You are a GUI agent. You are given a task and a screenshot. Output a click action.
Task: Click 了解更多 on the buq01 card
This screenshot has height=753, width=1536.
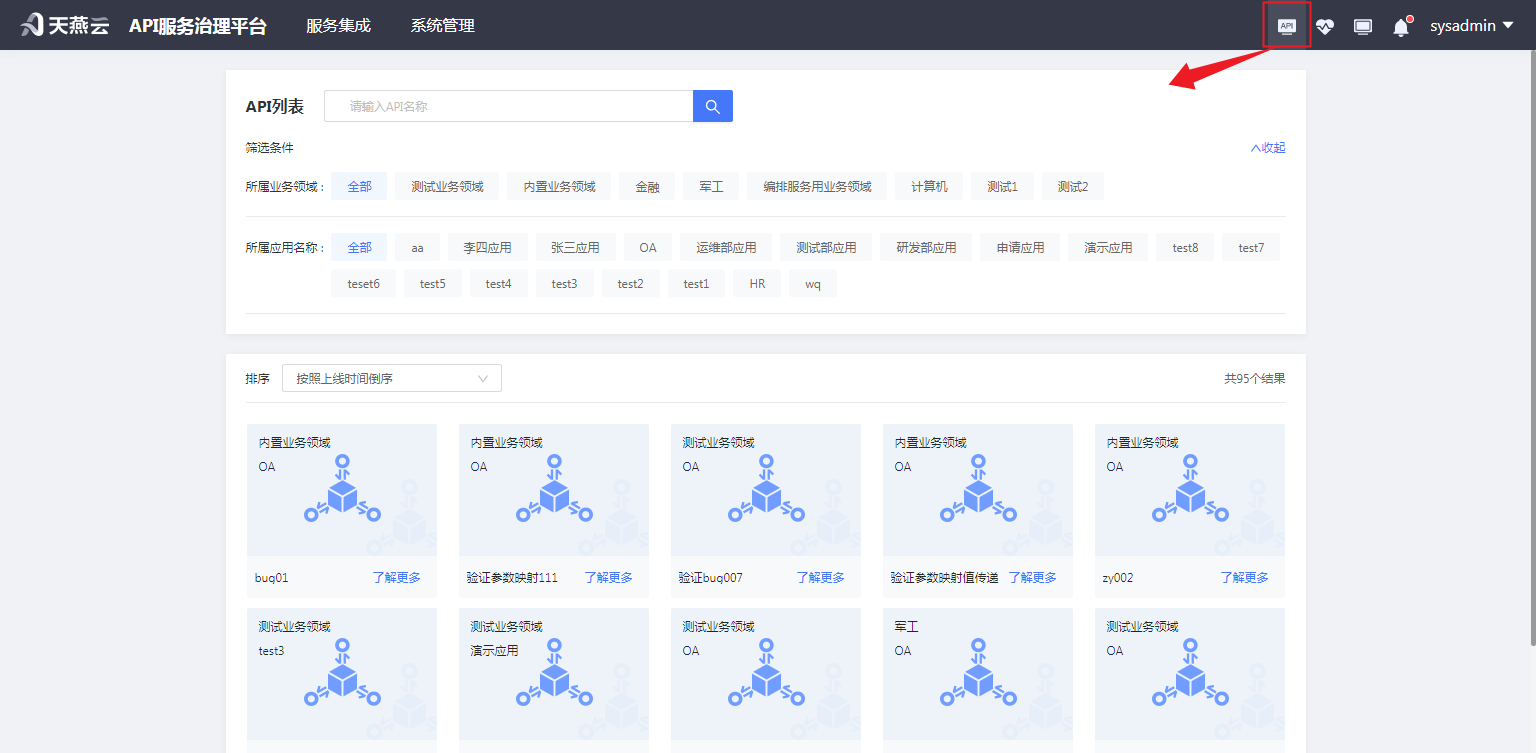396,577
